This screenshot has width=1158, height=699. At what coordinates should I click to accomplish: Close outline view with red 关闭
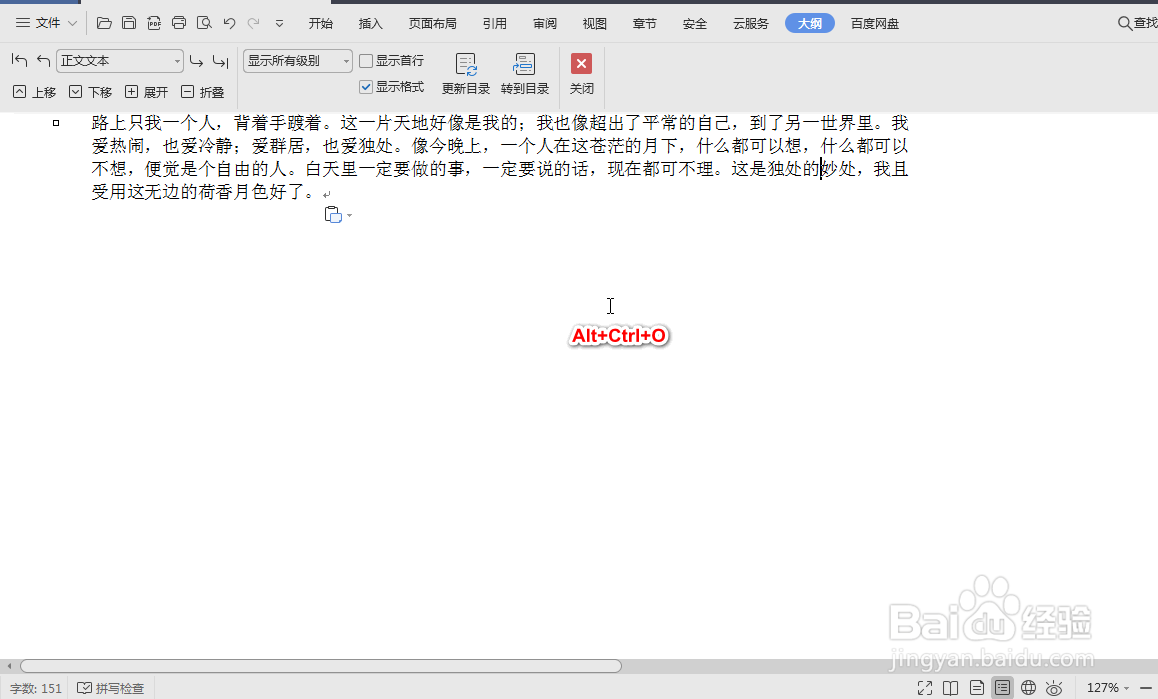coord(581,74)
